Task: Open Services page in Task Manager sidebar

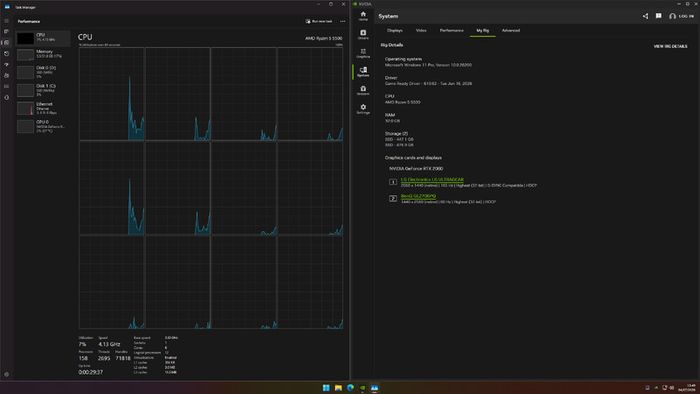Action: [6, 97]
